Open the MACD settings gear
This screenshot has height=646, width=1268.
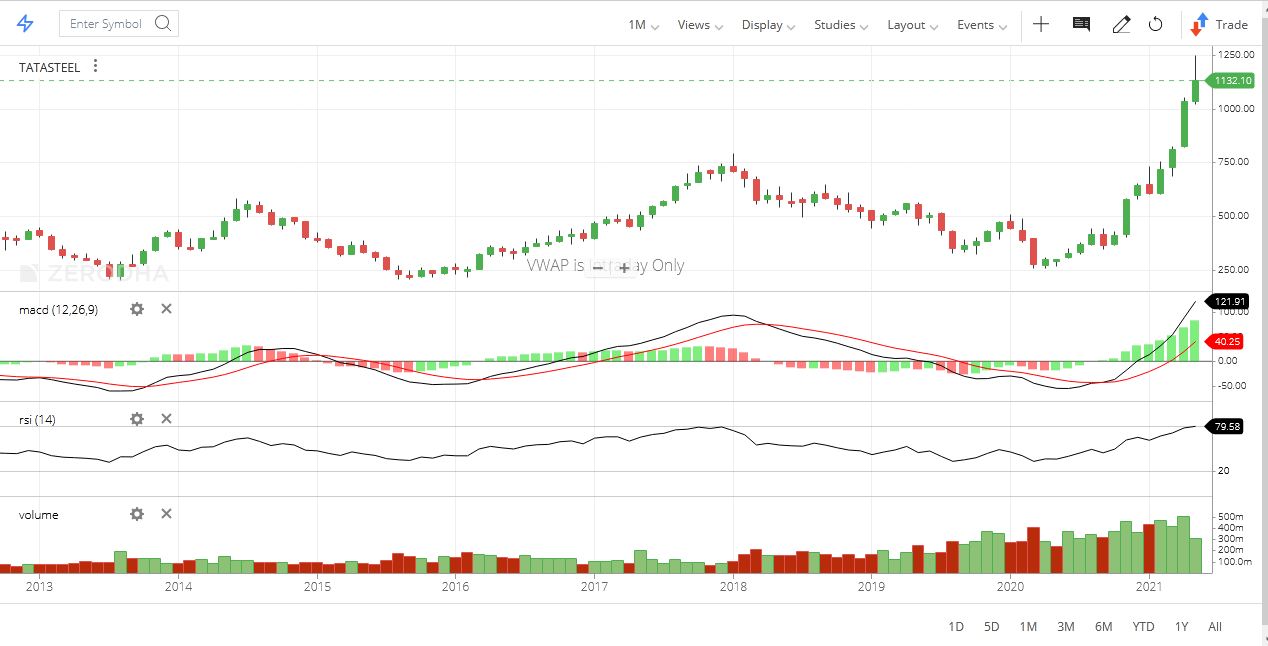pos(137,309)
